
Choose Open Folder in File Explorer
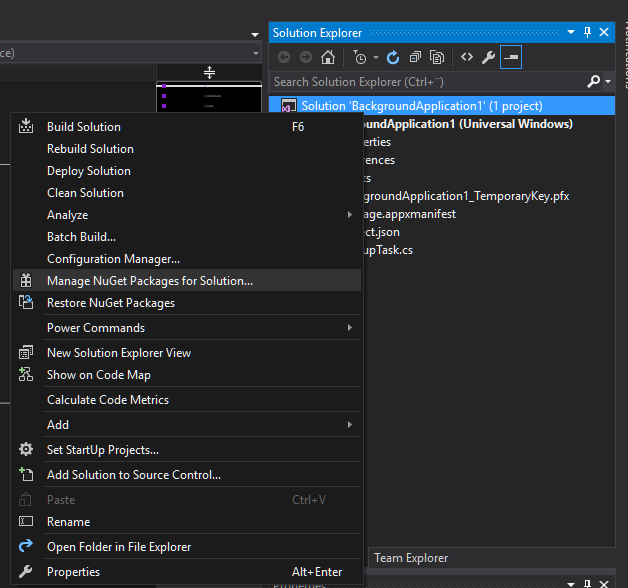click(x=187, y=547)
